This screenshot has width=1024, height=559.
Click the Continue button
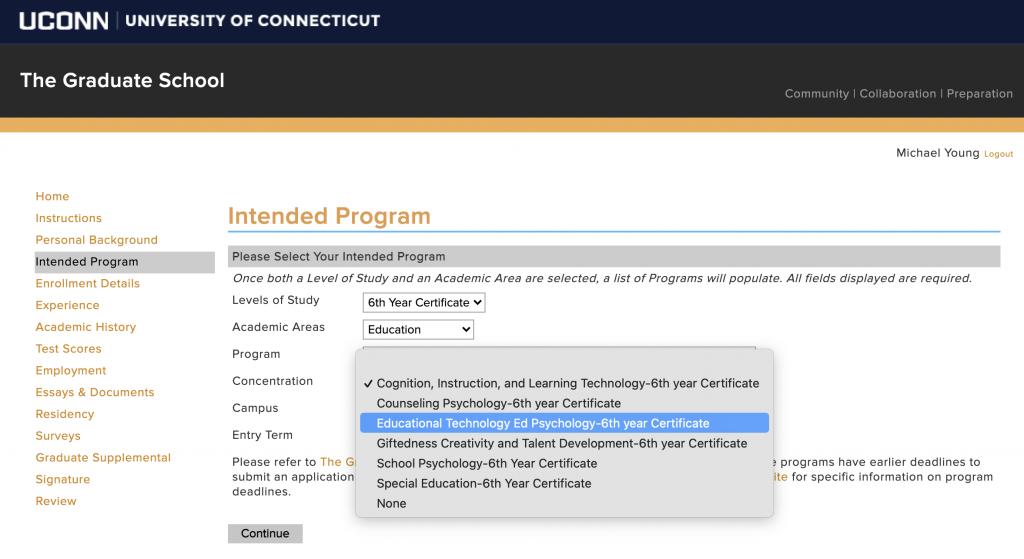tap(265, 534)
